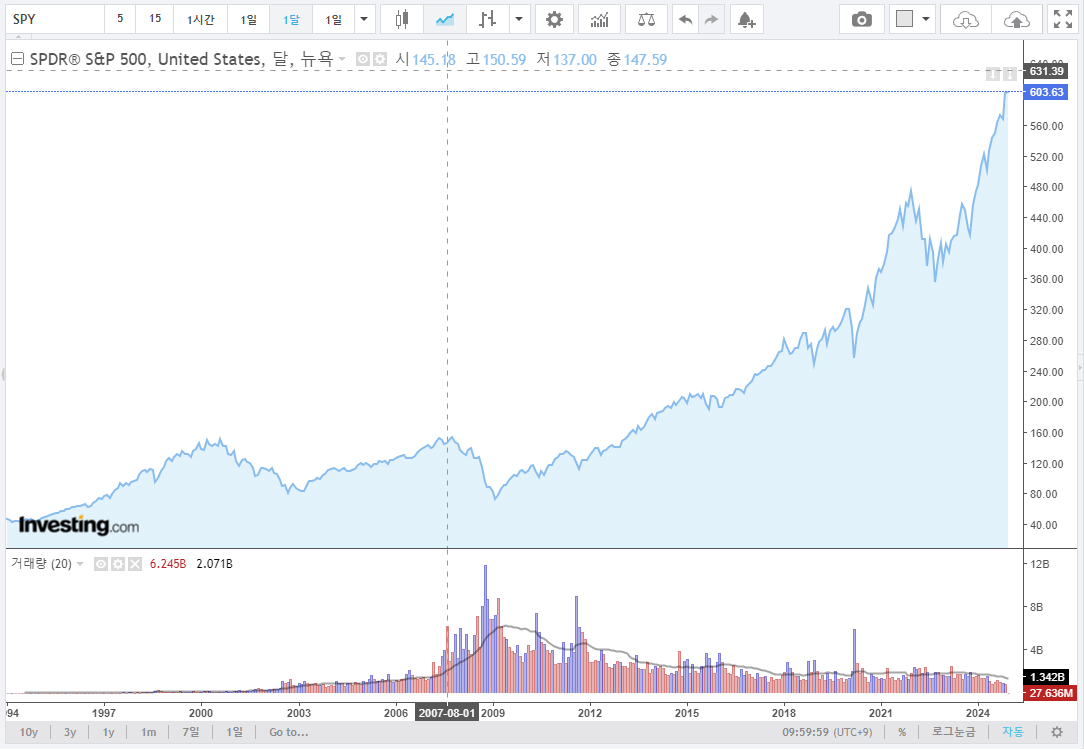1084x750 pixels.
Task: Open the chart style dropdown arrow
Action: tap(519, 19)
